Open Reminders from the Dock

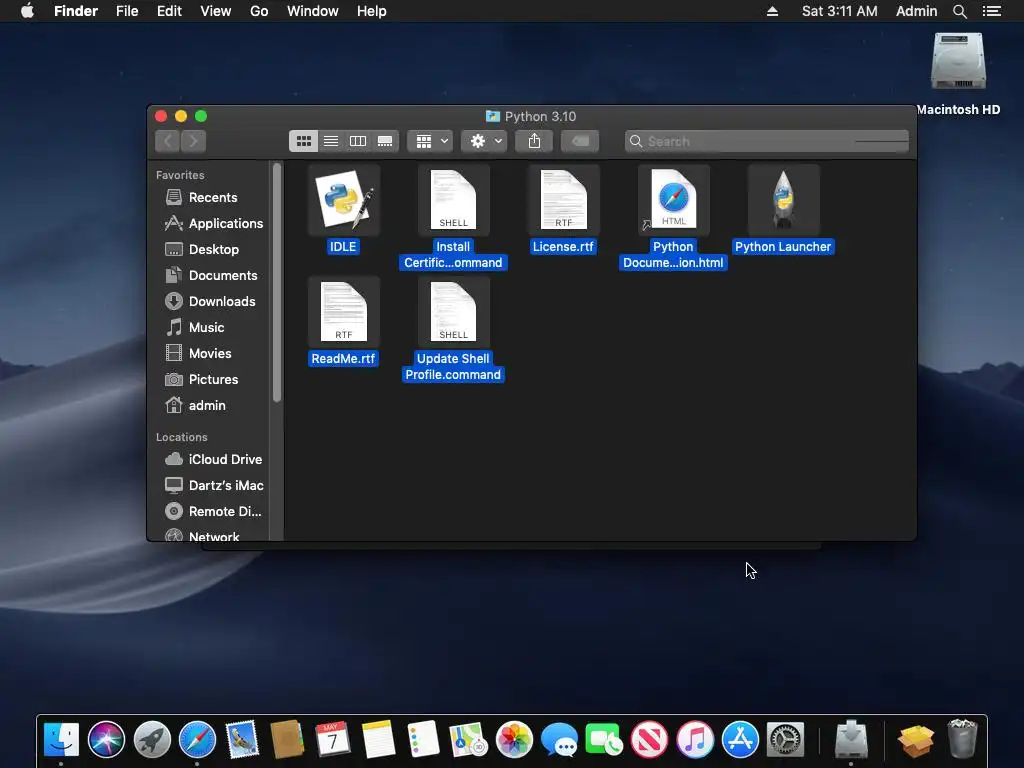click(x=423, y=740)
